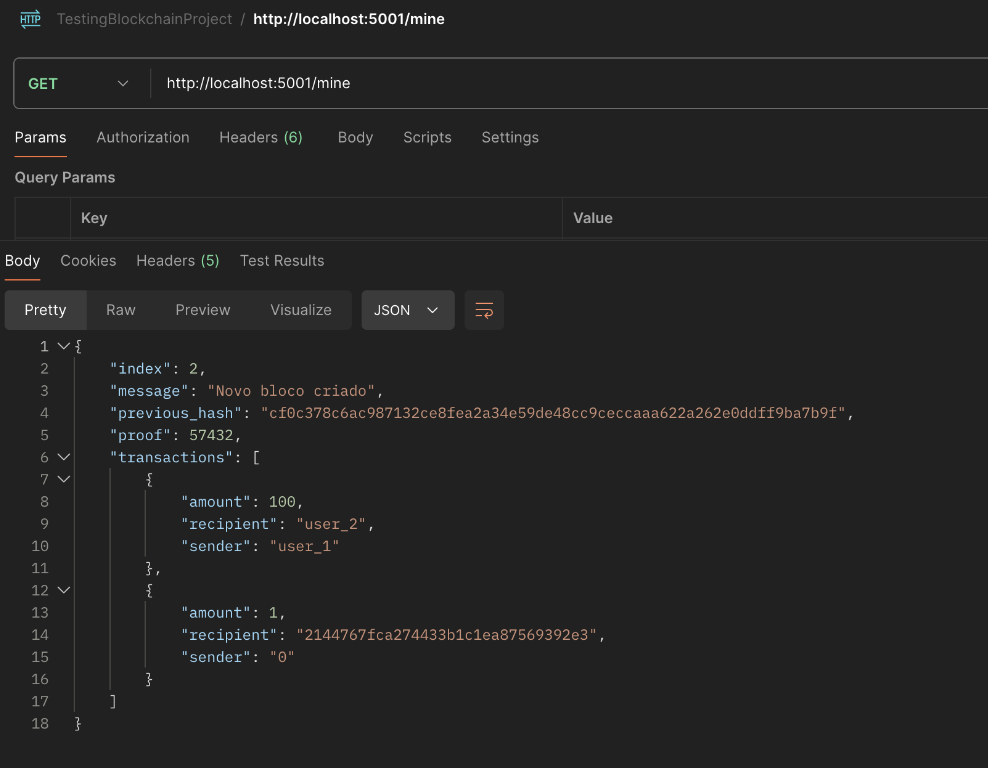This screenshot has height=768, width=988.
Task: Select the Pretty view button
Action: 45,310
